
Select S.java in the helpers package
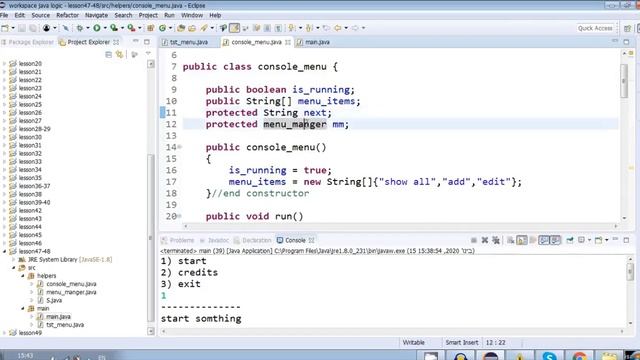[x=54, y=300]
